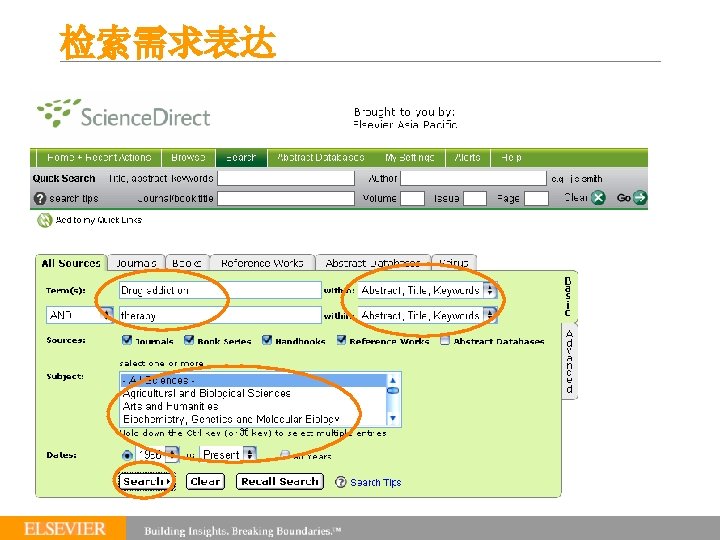Select Arts and Humanities subject
This screenshot has width=720, height=540.
(x=254, y=406)
